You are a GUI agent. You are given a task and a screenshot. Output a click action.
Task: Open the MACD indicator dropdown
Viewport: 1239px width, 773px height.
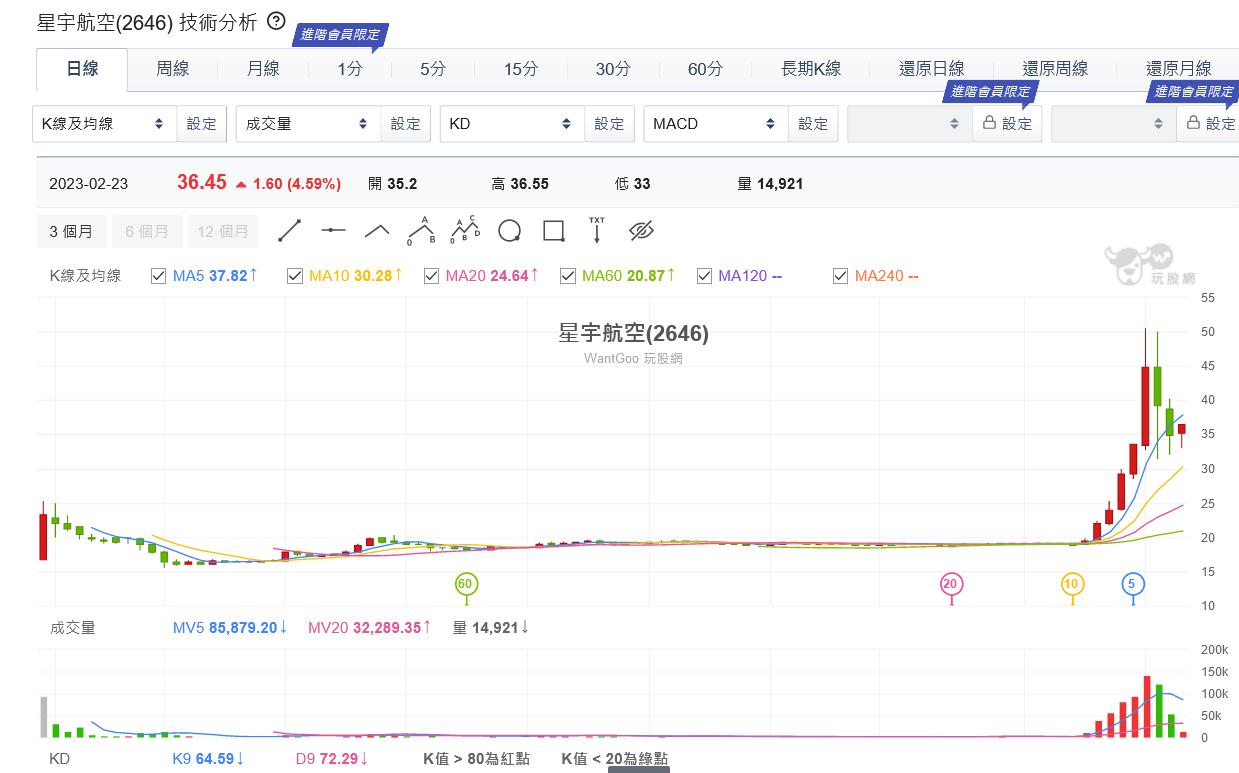(716, 124)
